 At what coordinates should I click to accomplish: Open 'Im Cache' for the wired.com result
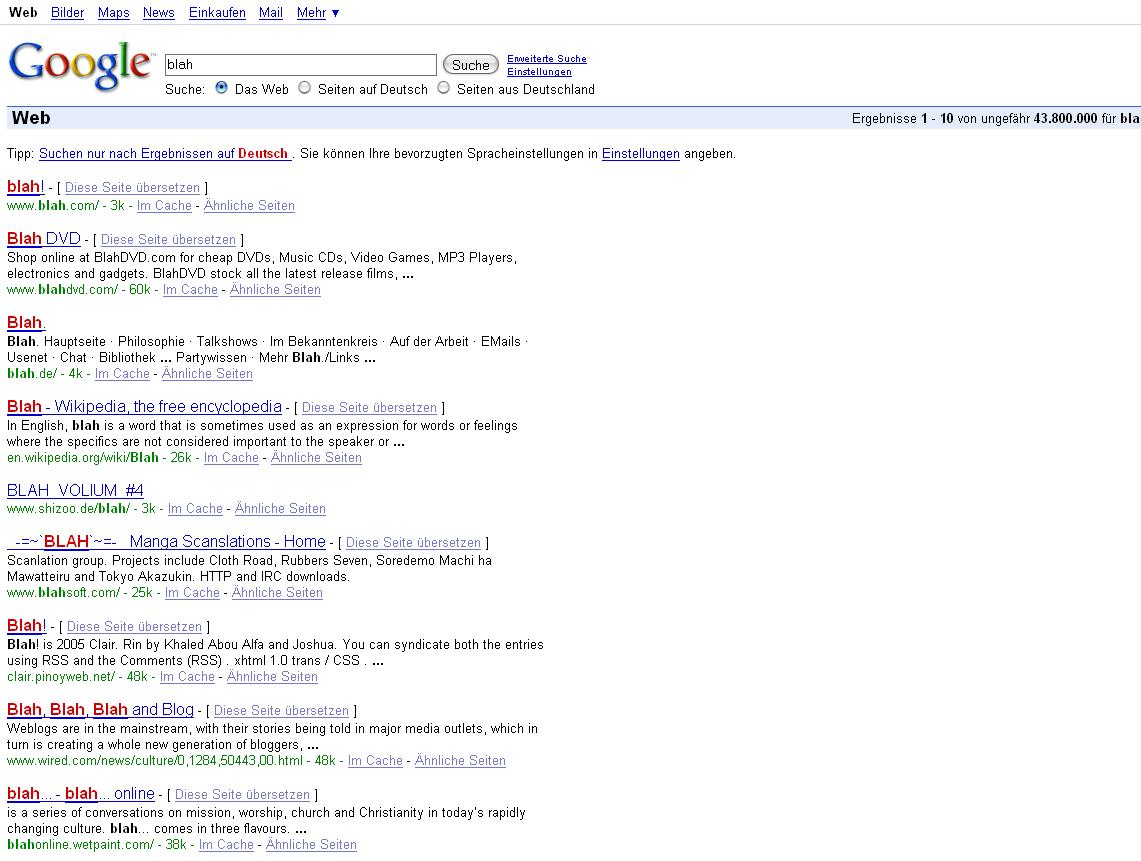[375, 761]
